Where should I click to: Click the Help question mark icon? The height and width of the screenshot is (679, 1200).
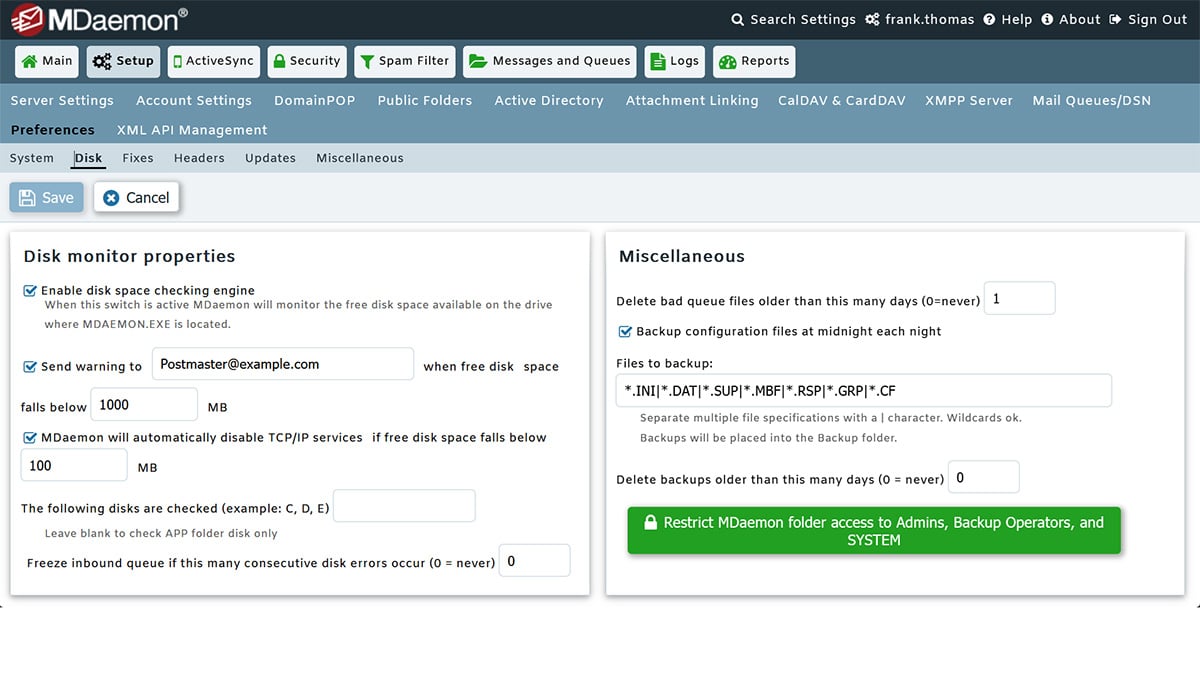[989, 19]
